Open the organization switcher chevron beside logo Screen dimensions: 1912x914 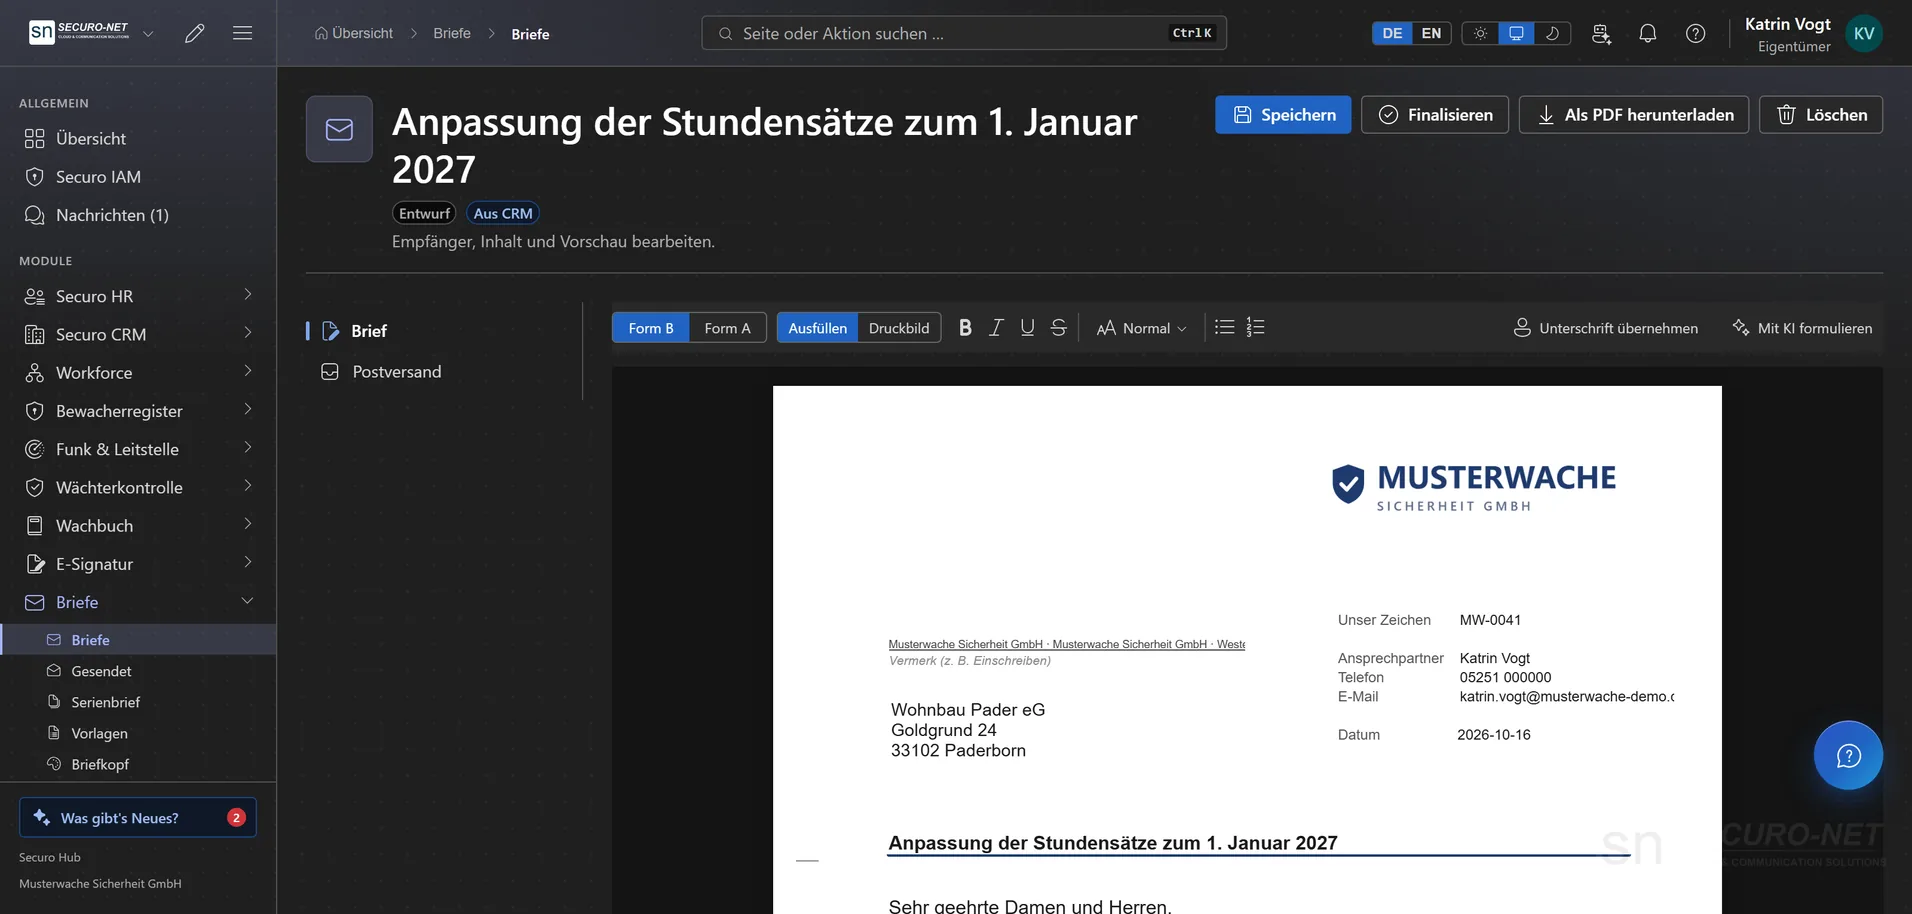pos(148,33)
